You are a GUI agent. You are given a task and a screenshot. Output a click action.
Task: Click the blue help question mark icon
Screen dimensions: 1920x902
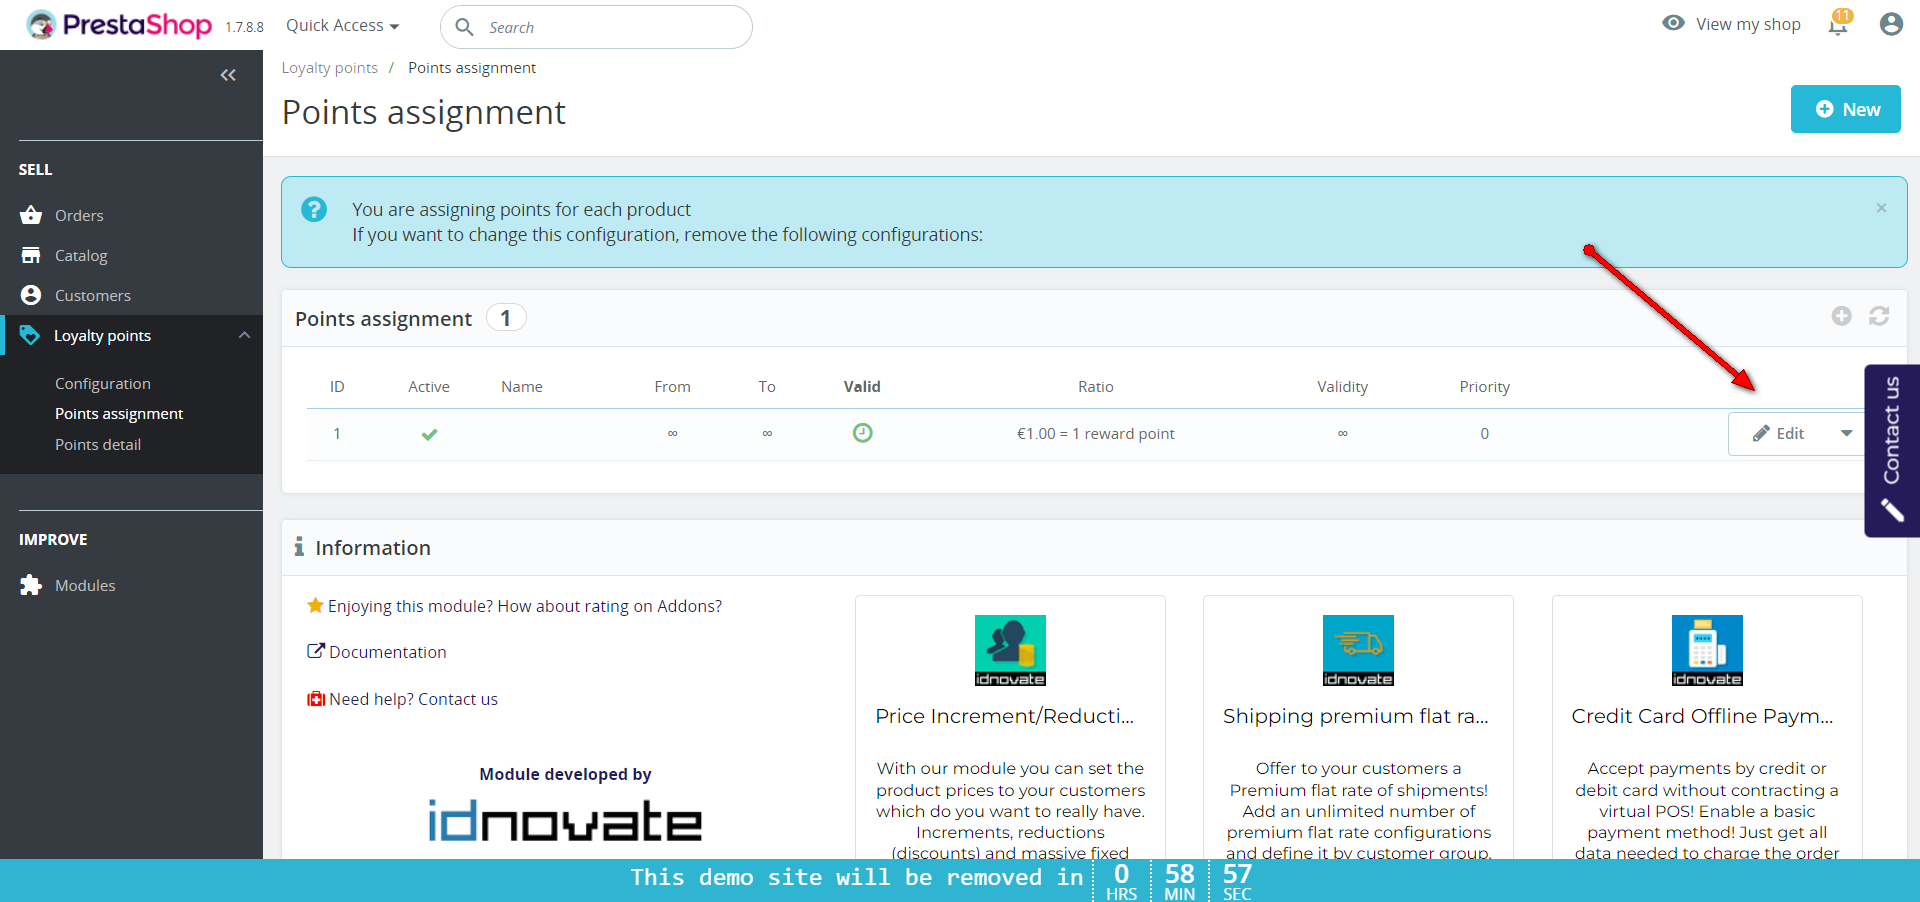[314, 209]
